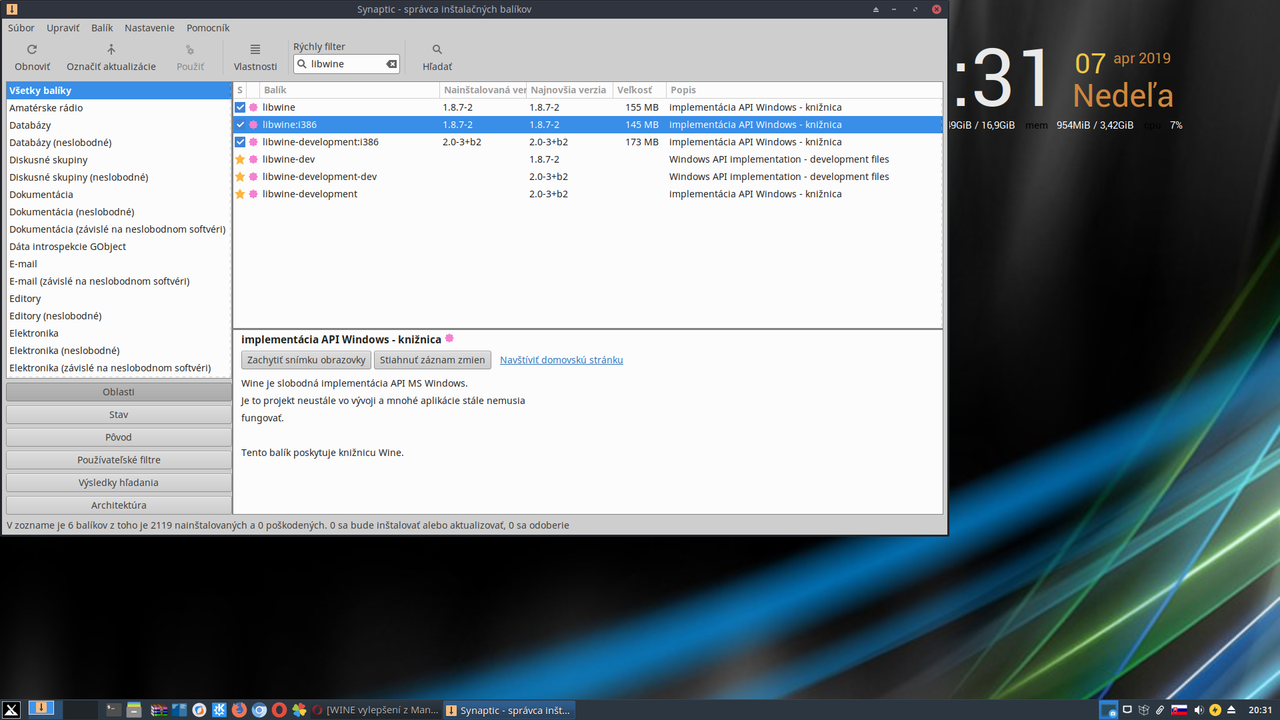Select the Architektúra filter button
Image resolution: width=1280 pixels, height=720 pixels.
[119, 505]
